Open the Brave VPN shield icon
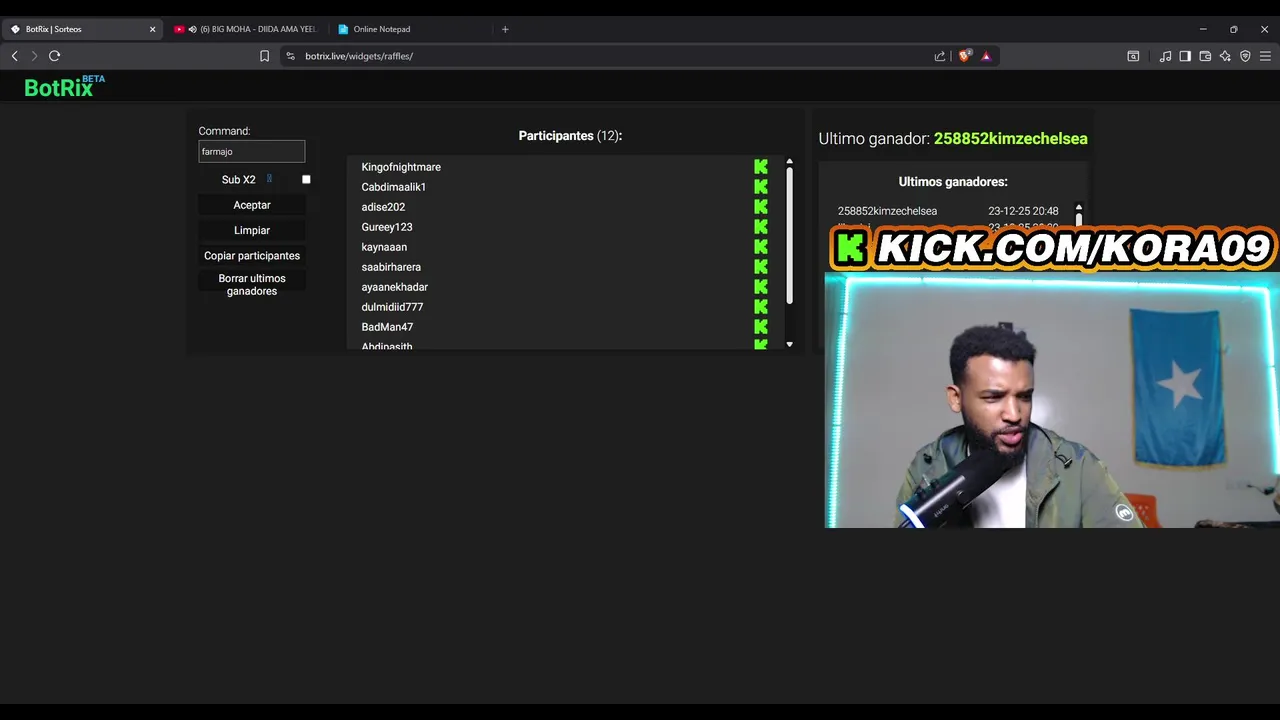Viewport: 1280px width, 720px height. (x=1245, y=56)
